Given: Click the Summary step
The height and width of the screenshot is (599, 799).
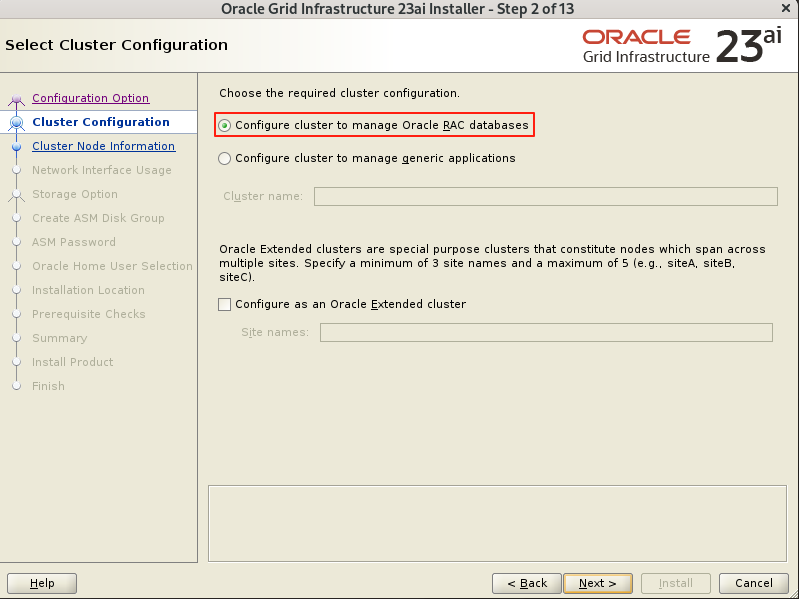Looking at the screenshot, I should (59, 338).
